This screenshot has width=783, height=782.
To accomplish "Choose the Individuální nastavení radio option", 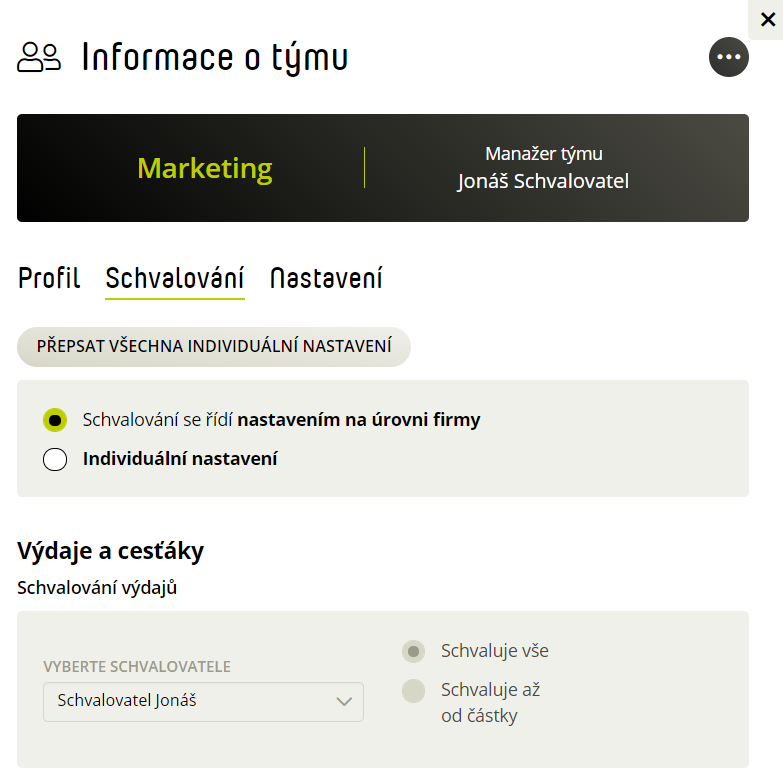I will click(55, 459).
